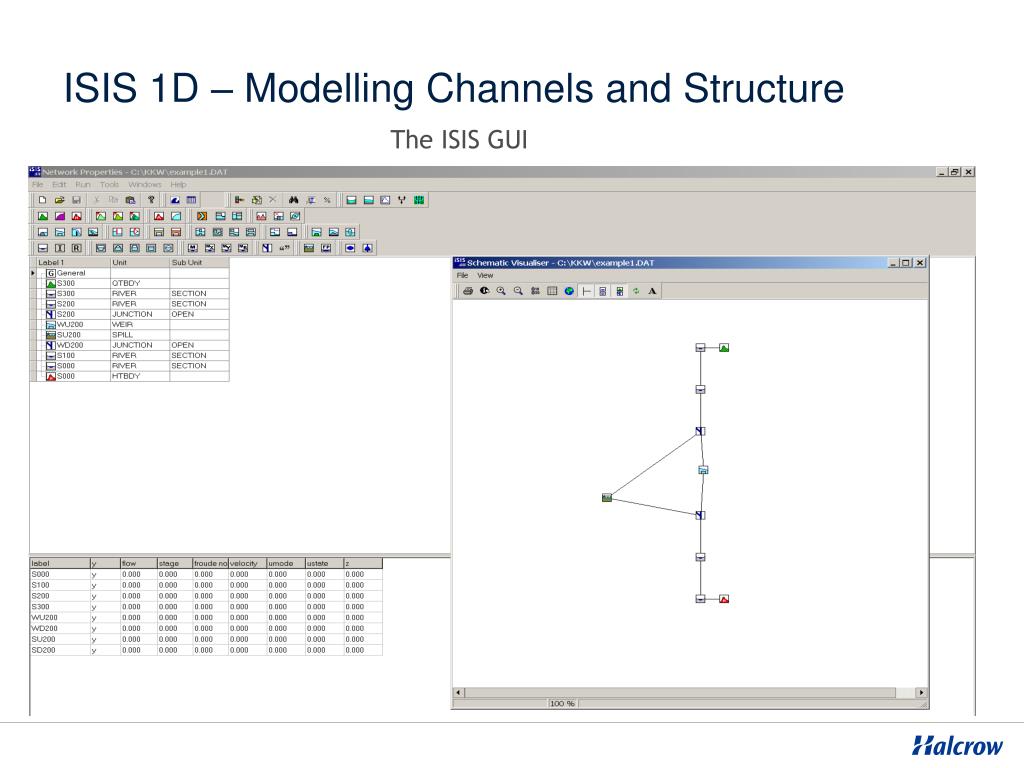Click the flow column header in the results table
Image resolution: width=1024 pixels, height=768 pixels.
pos(138,563)
